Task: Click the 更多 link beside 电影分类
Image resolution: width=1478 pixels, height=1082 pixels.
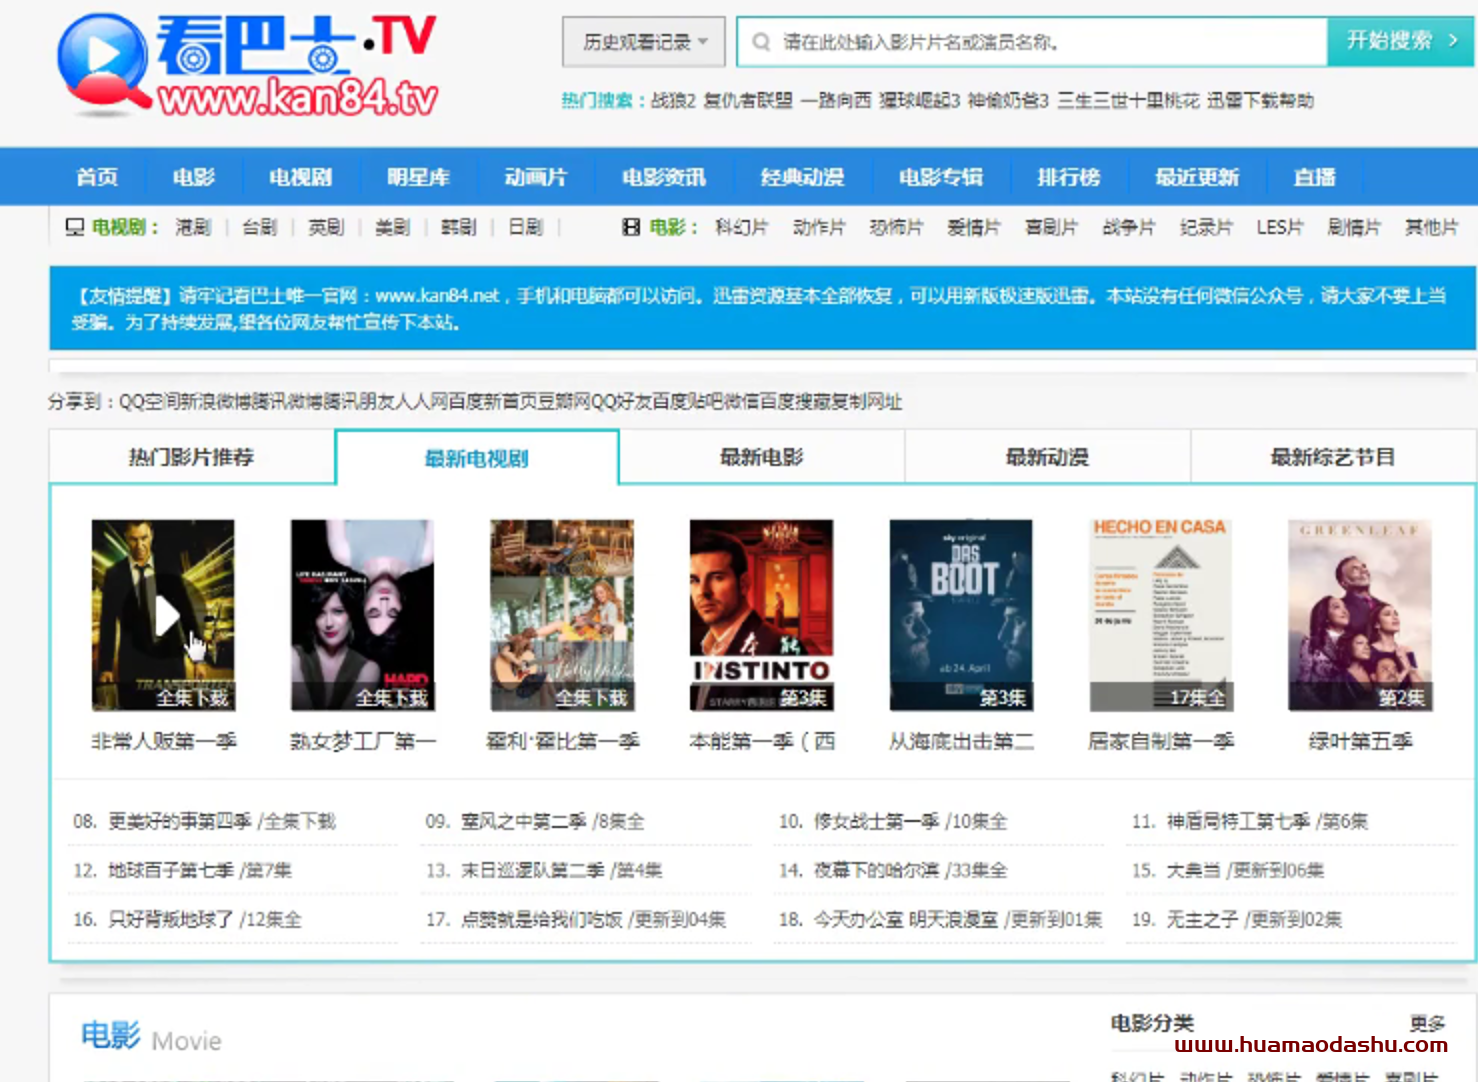Action: pos(1427,1023)
